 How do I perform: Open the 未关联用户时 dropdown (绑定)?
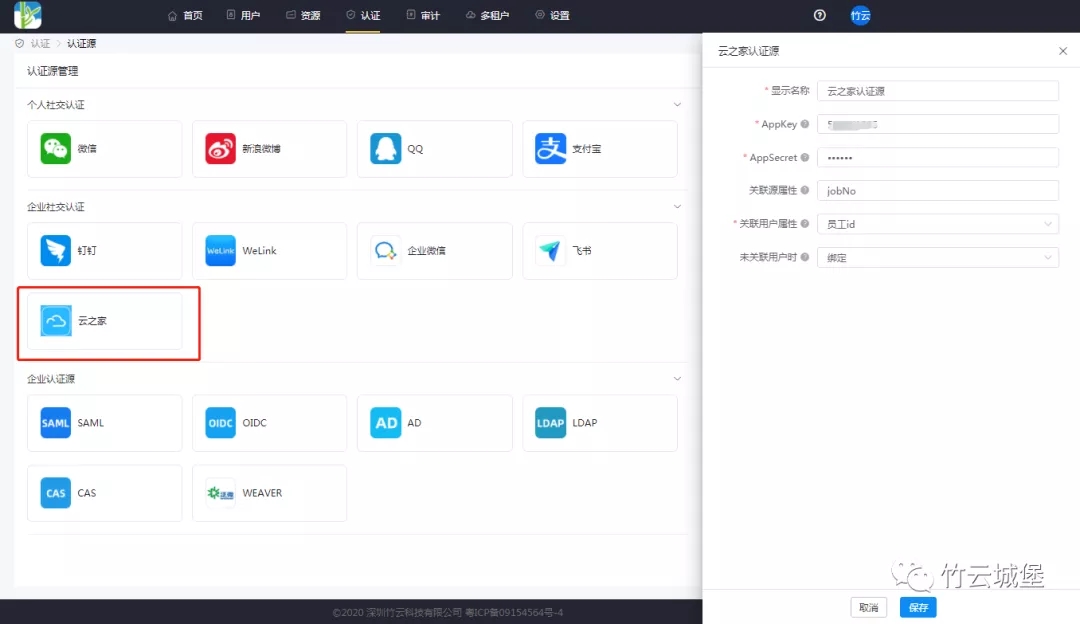click(x=937, y=258)
